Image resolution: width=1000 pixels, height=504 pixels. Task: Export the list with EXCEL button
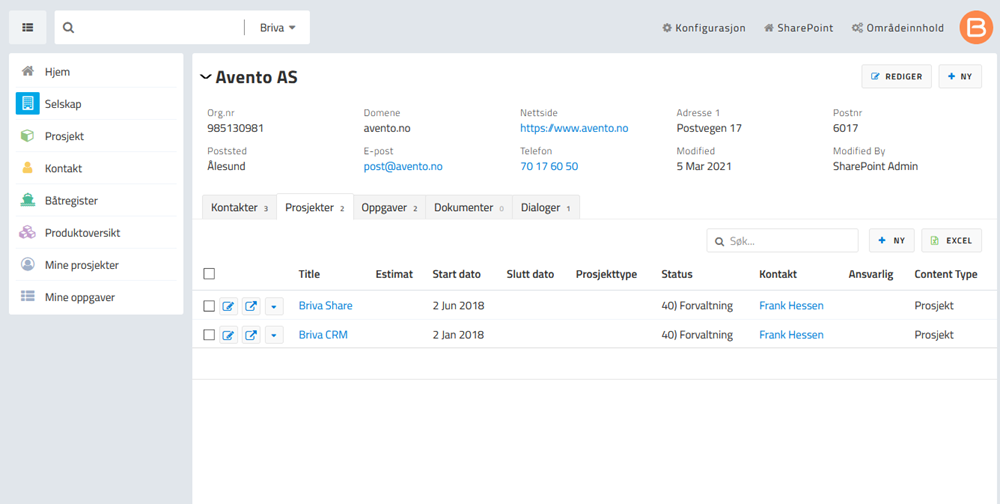click(952, 241)
